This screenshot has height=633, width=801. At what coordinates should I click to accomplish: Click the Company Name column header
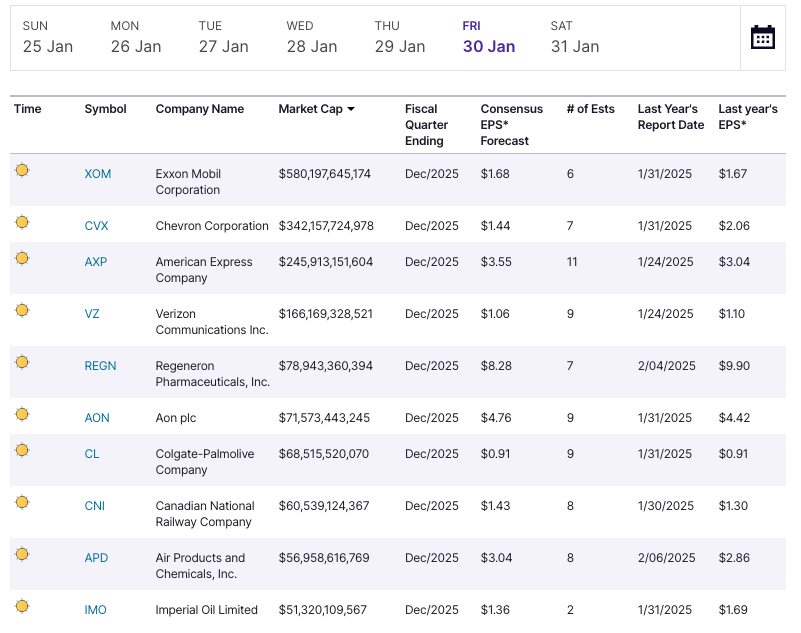[x=200, y=109]
